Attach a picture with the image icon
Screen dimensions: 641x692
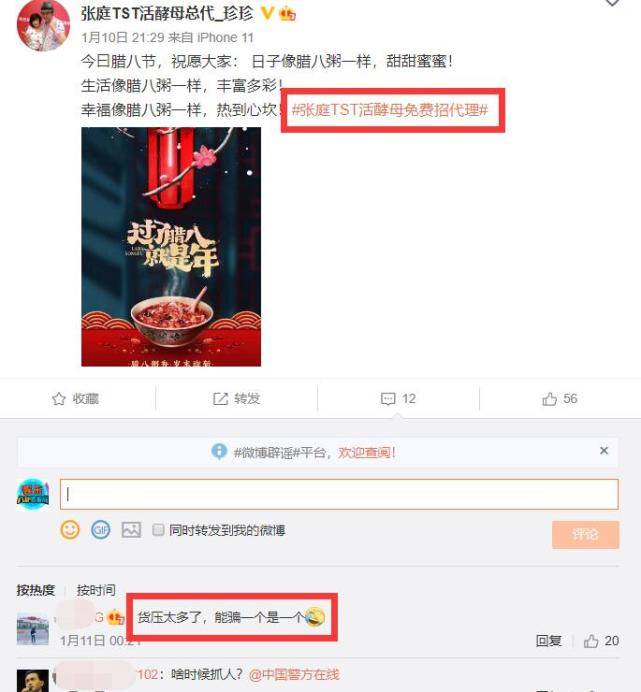[x=131, y=529]
